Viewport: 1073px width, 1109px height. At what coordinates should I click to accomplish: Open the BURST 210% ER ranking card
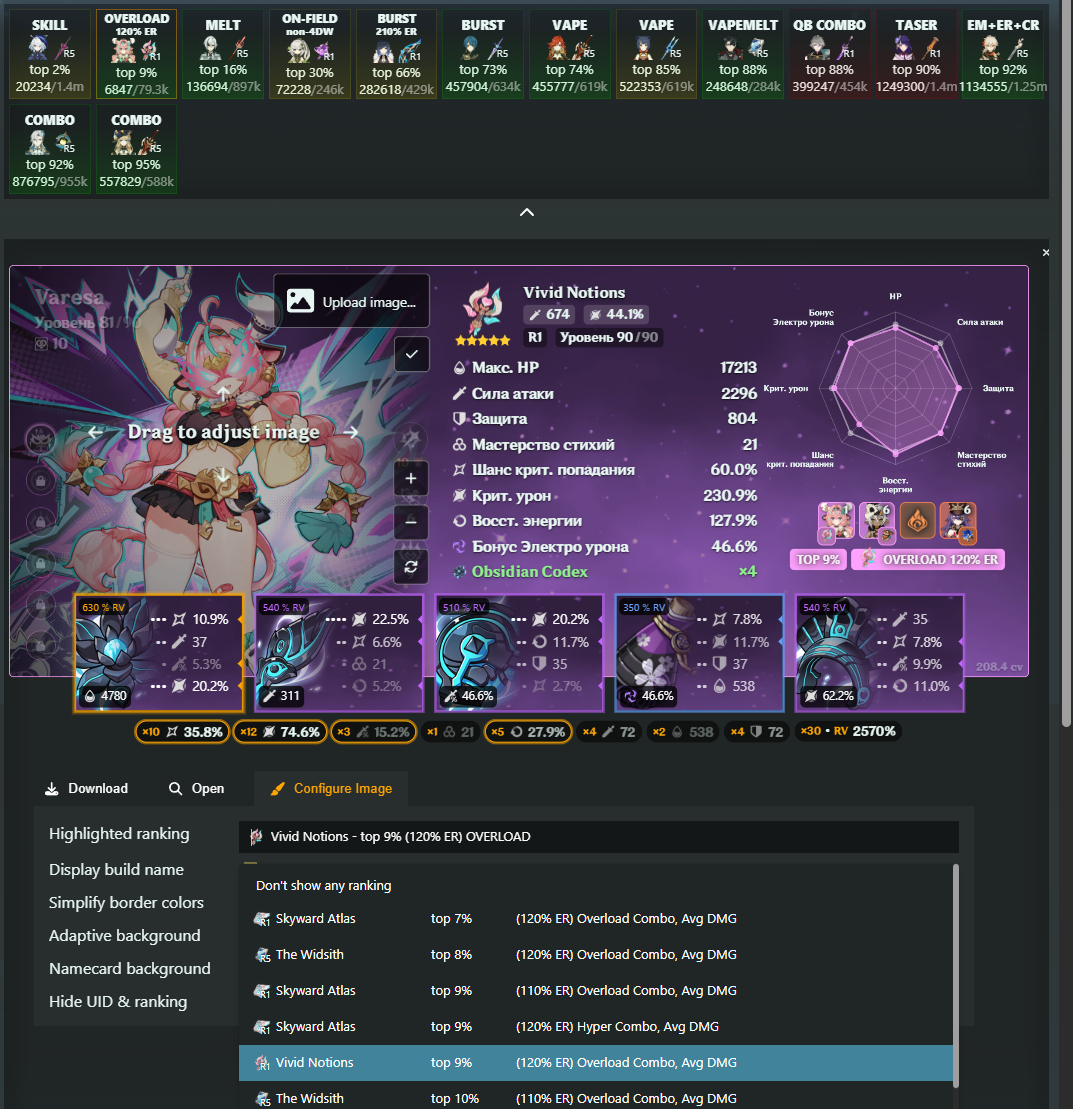coord(396,54)
